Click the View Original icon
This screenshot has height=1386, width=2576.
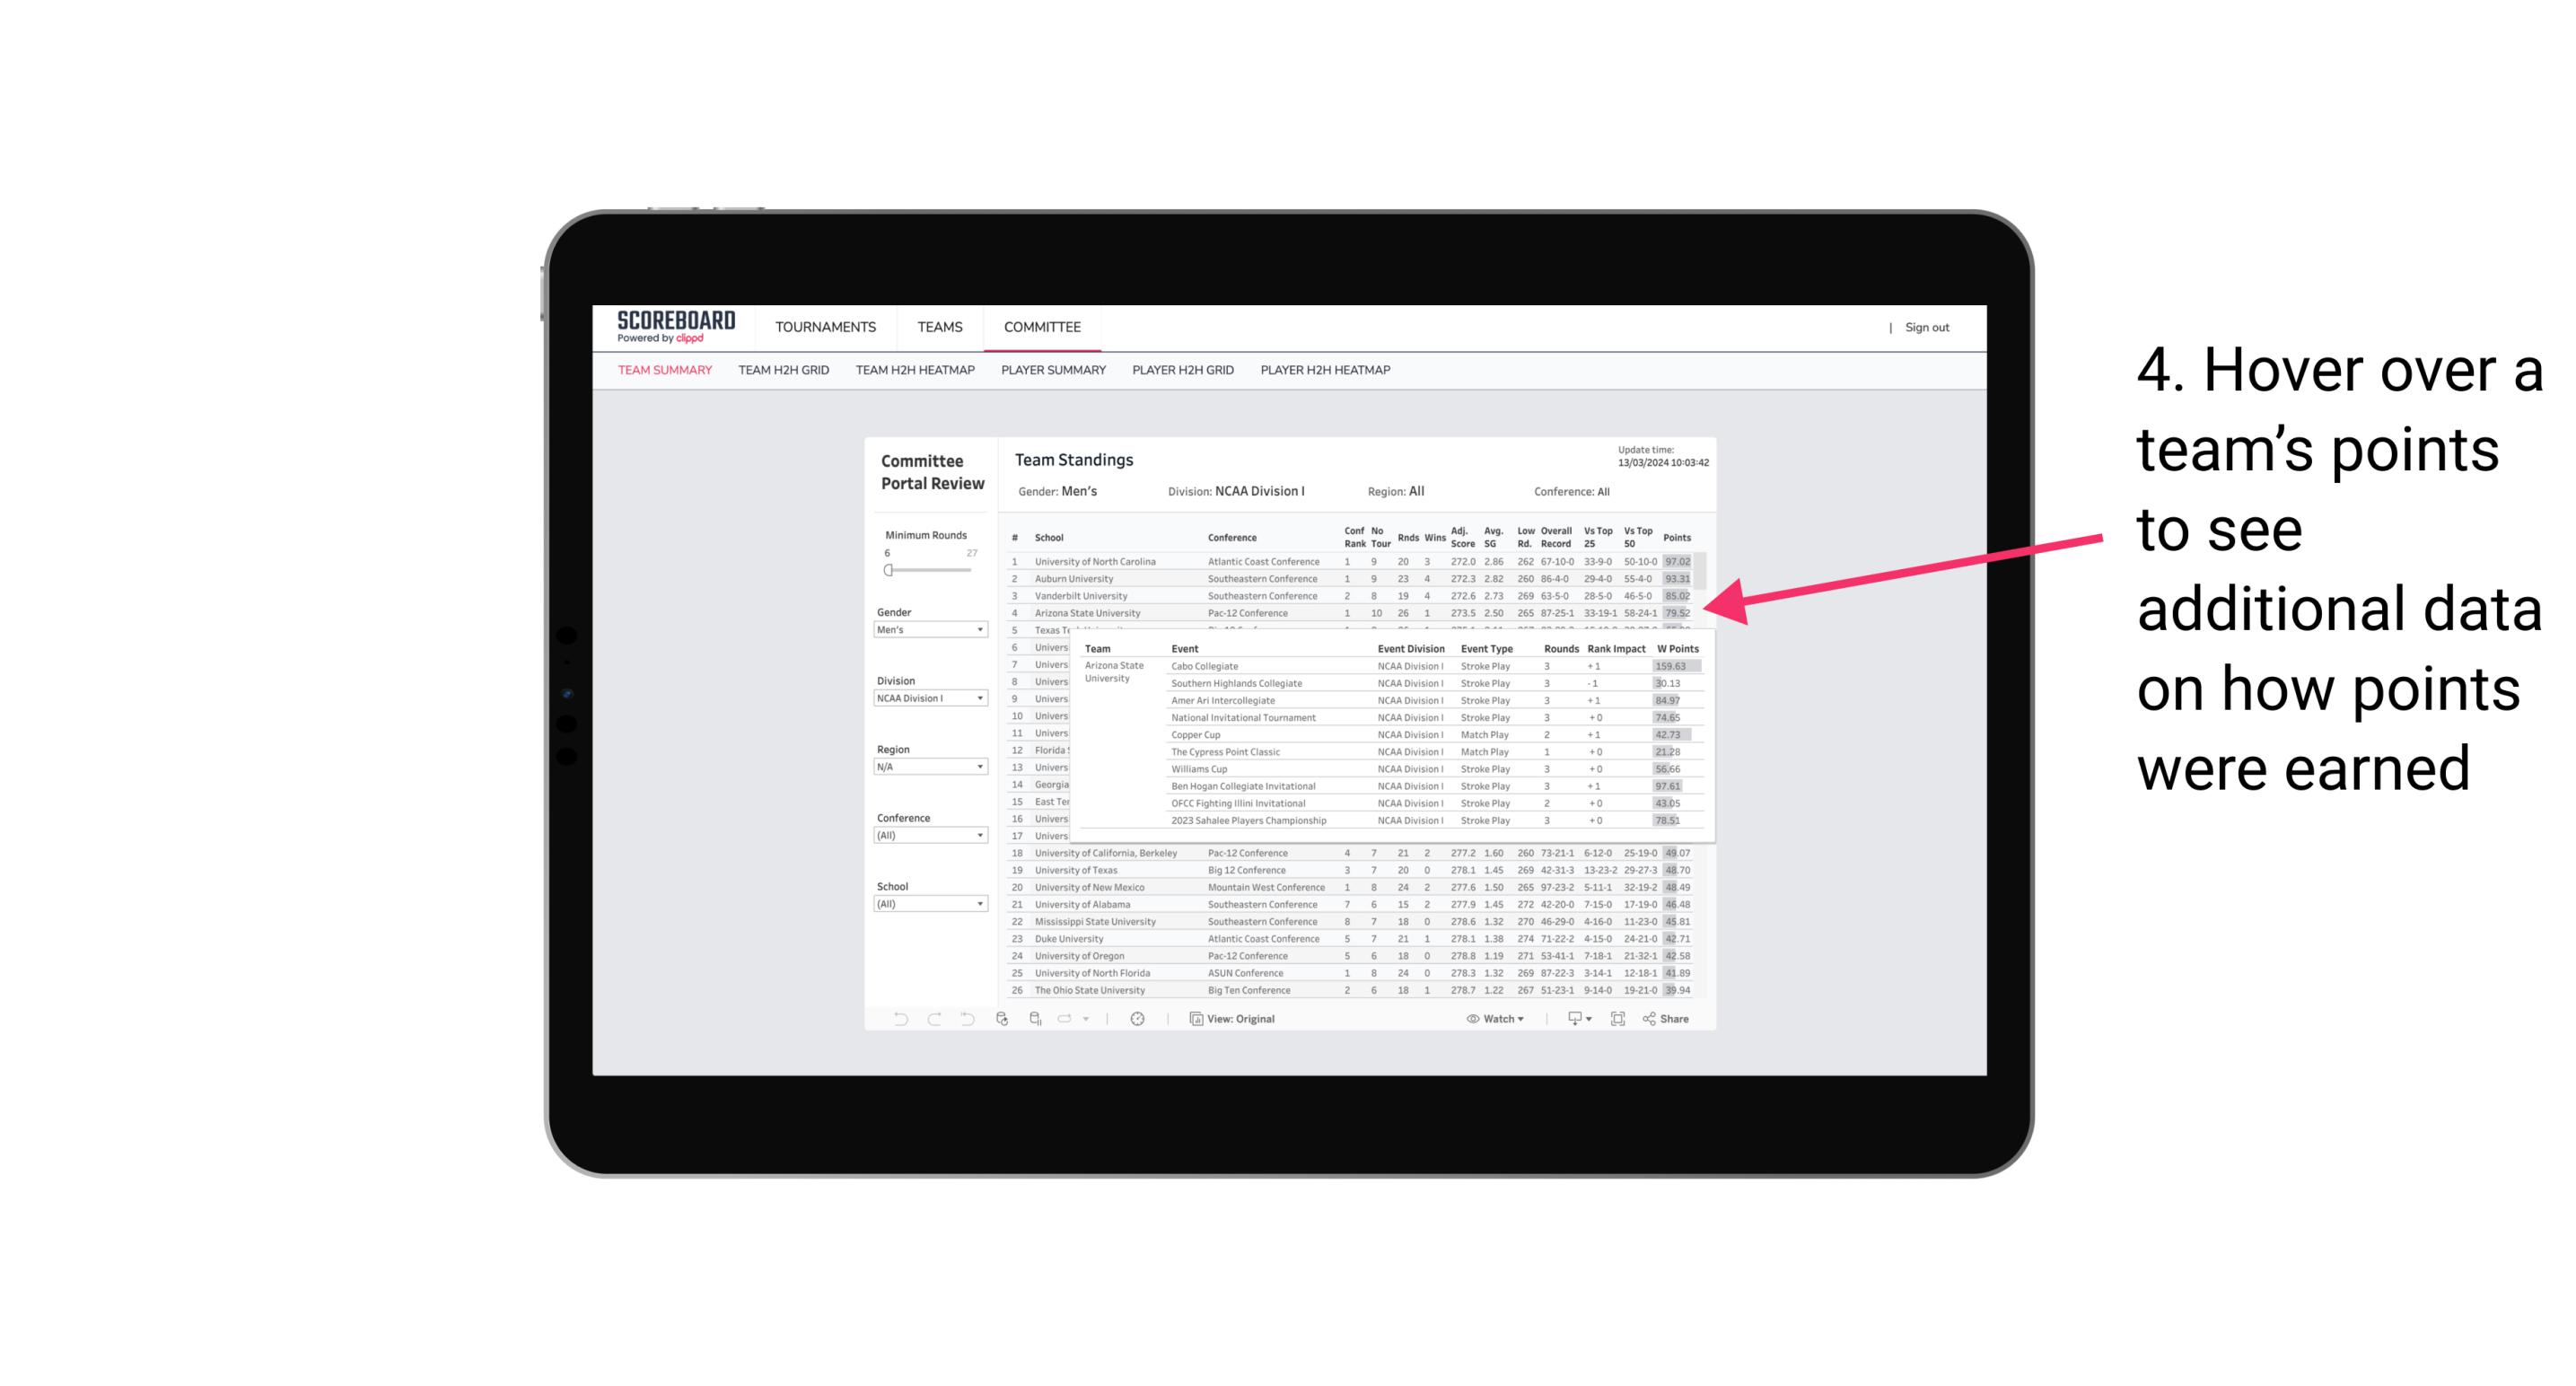click(x=1194, y=1019)
